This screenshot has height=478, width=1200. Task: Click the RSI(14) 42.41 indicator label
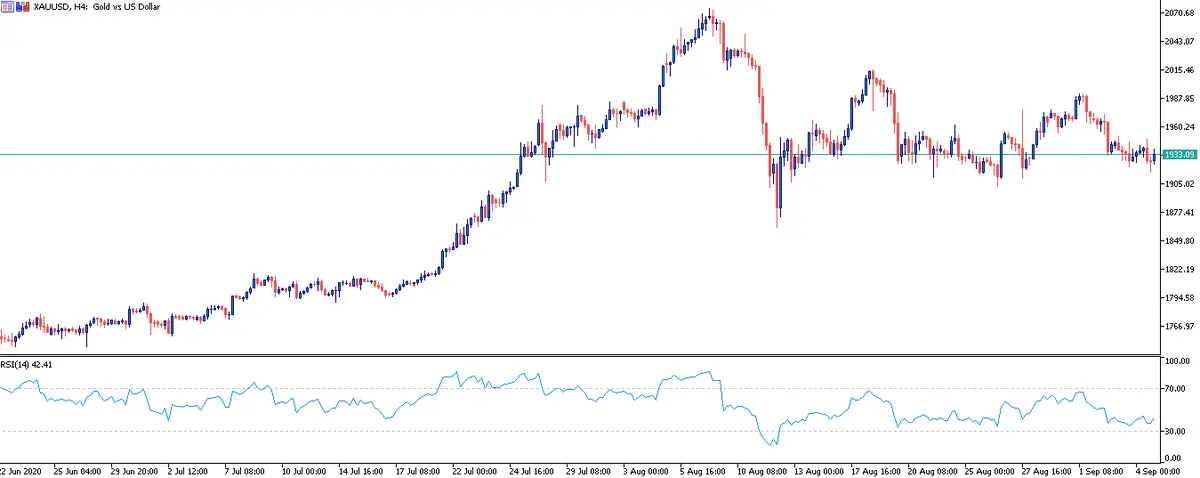click(27, 365)
